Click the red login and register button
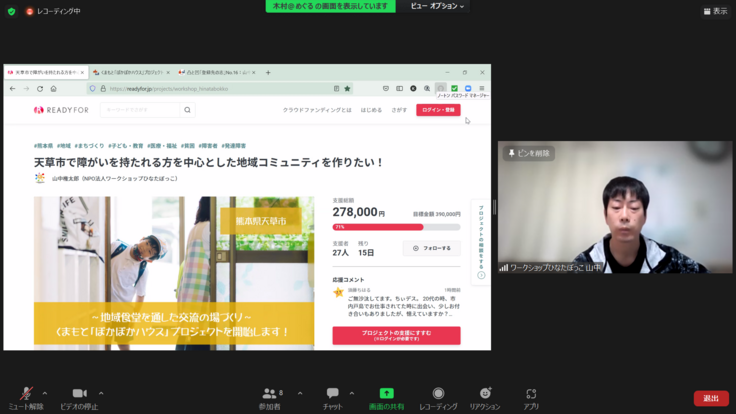 [x=438, y=110]
